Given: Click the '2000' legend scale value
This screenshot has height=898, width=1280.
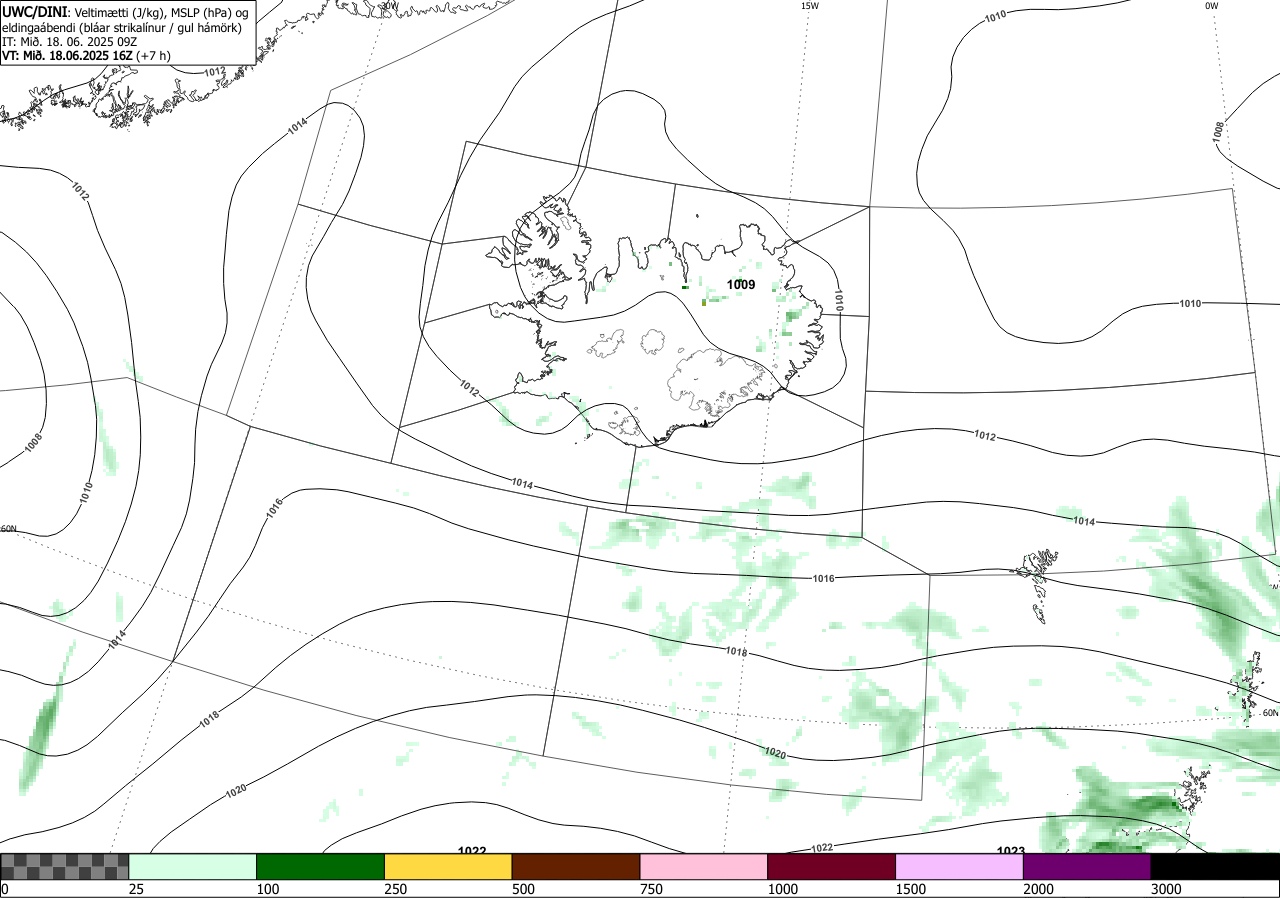Looking at the screenshot, I should [1039, 889].
